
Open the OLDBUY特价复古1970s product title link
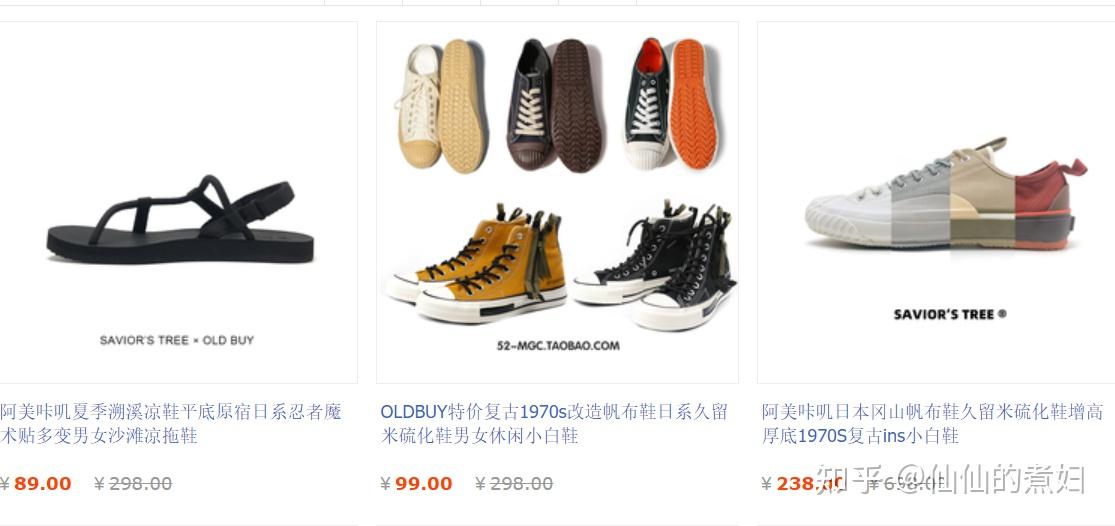click(555, 424)
